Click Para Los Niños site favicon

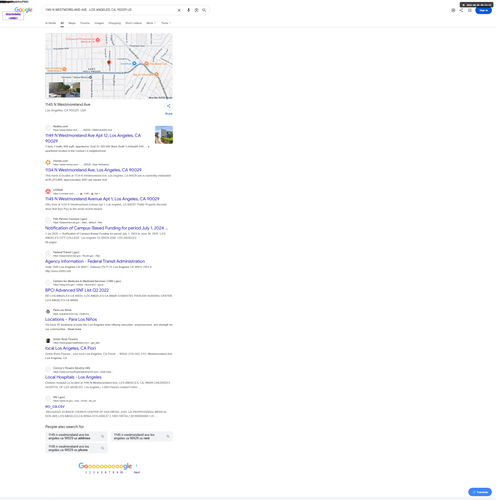[x=48, y=312]
